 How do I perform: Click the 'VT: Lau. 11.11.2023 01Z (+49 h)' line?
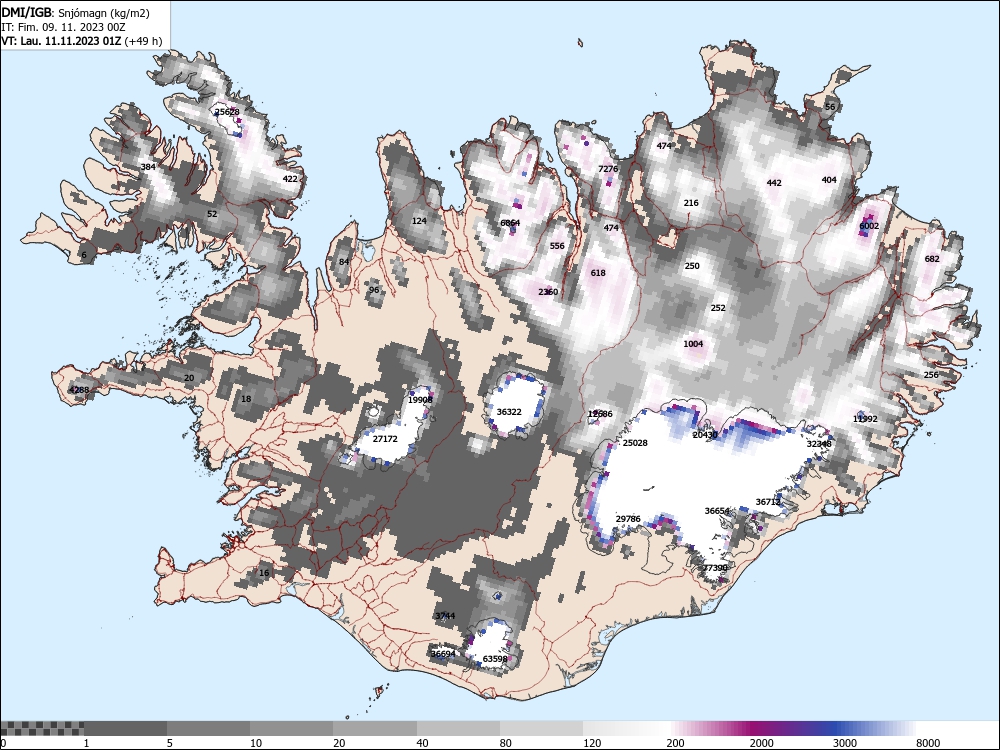82,41
